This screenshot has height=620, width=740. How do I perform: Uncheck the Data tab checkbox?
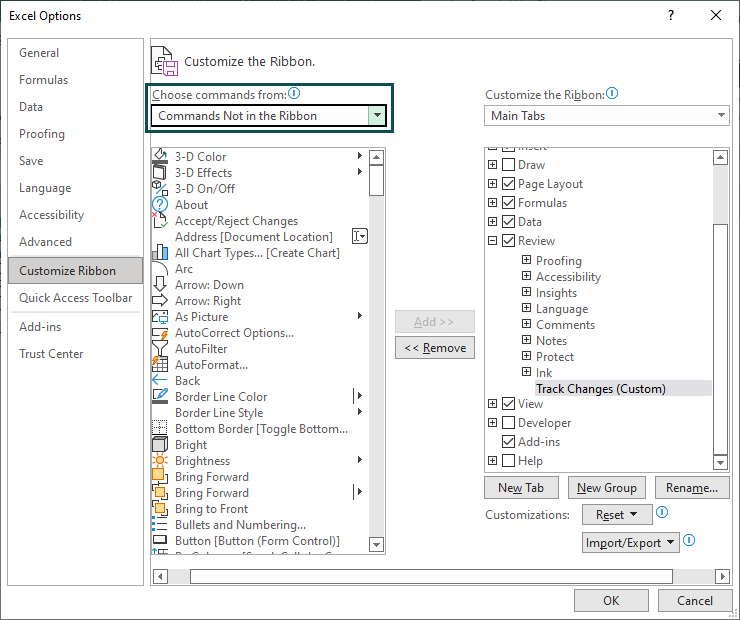(x=508, y=221)
